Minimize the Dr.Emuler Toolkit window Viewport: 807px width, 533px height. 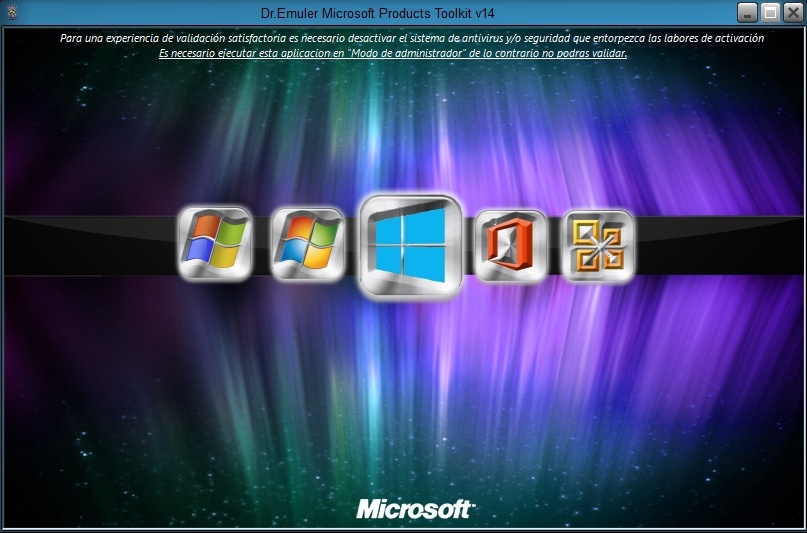[747, 13]
